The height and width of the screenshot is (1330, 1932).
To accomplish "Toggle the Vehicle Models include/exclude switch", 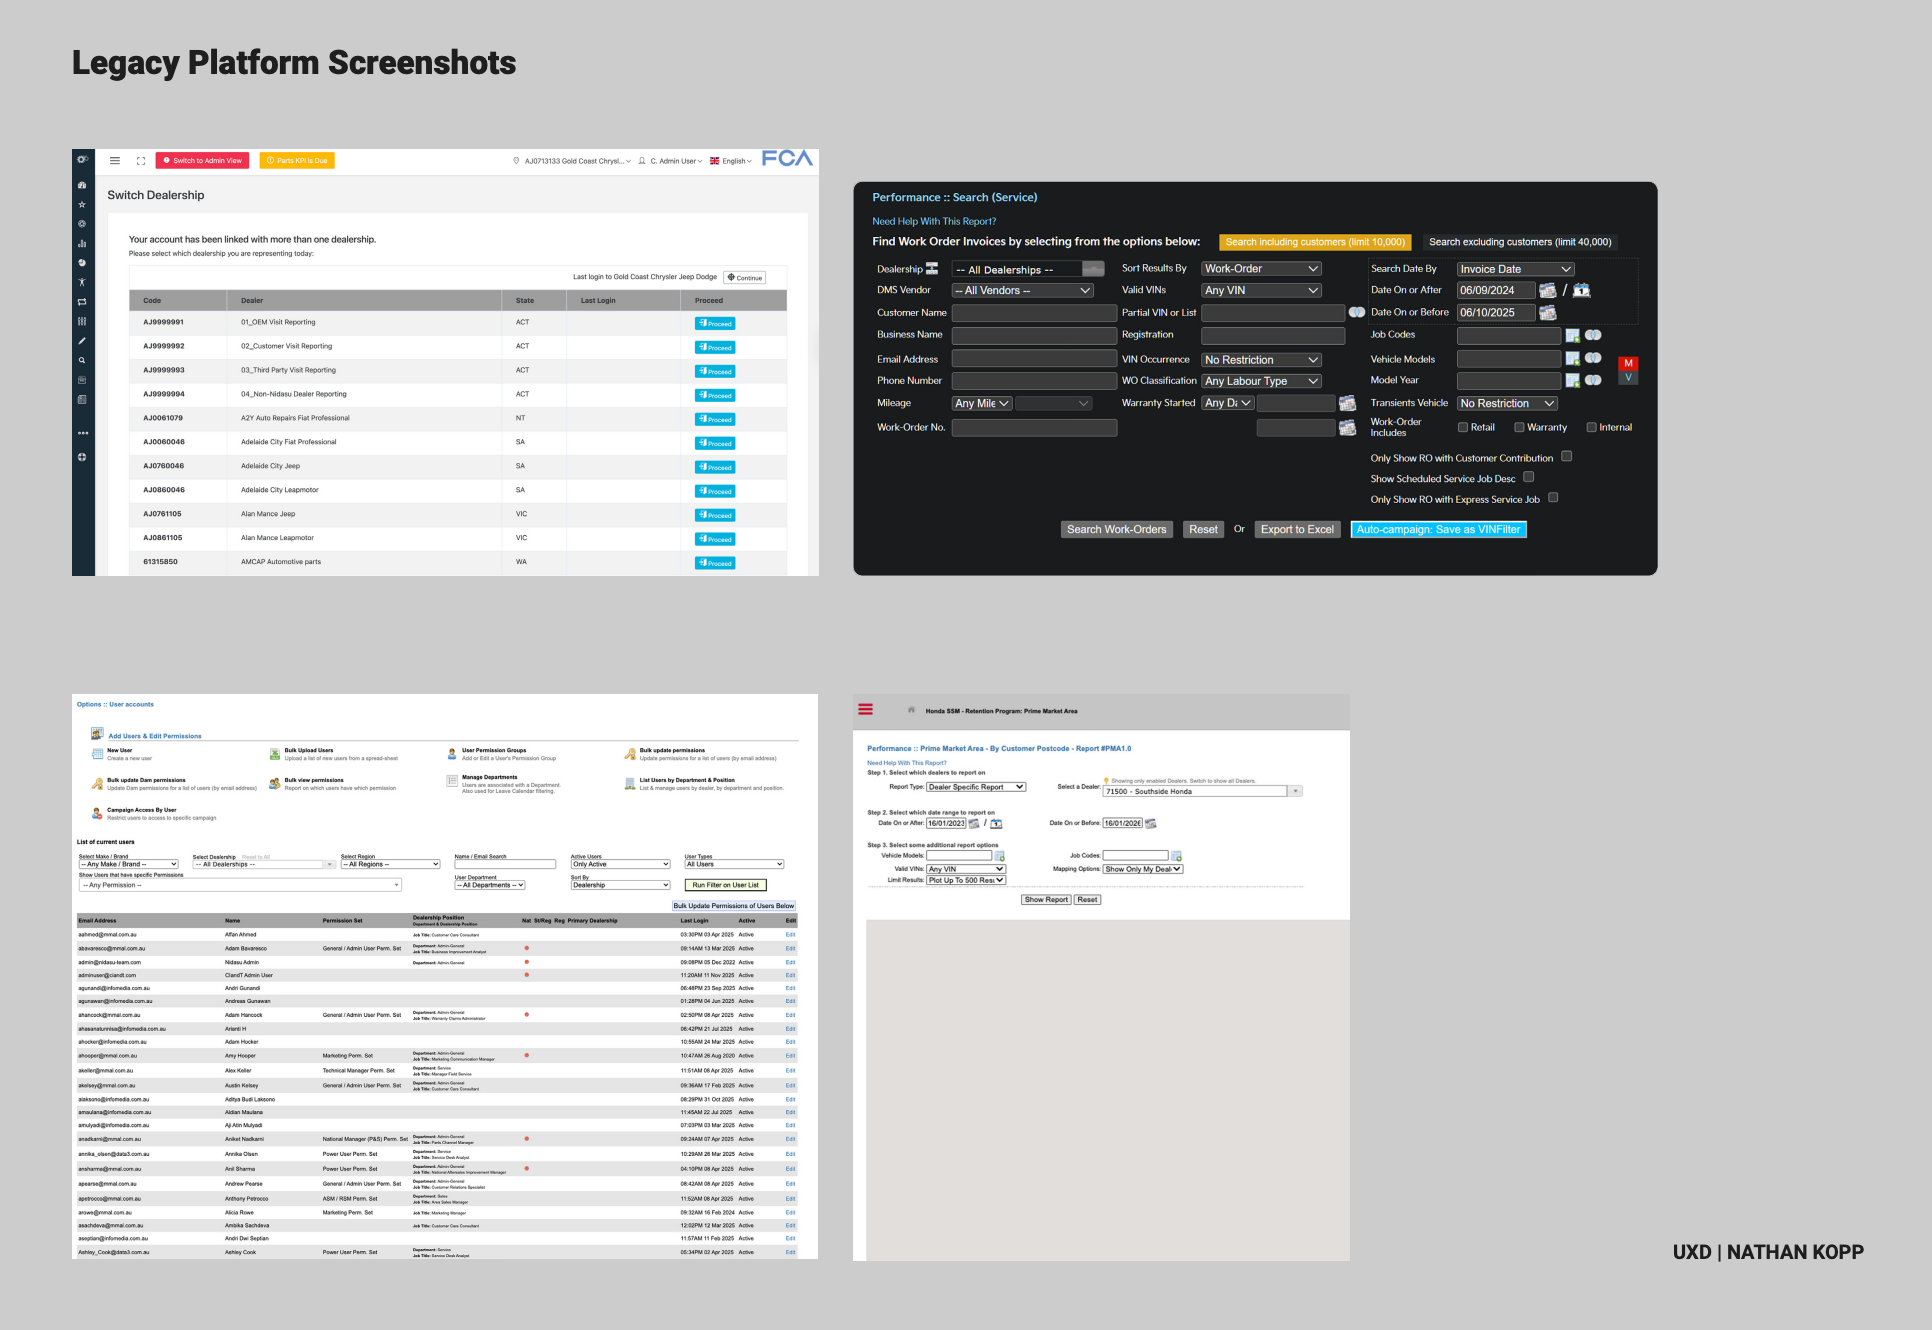I will [x=1593, y=358].
